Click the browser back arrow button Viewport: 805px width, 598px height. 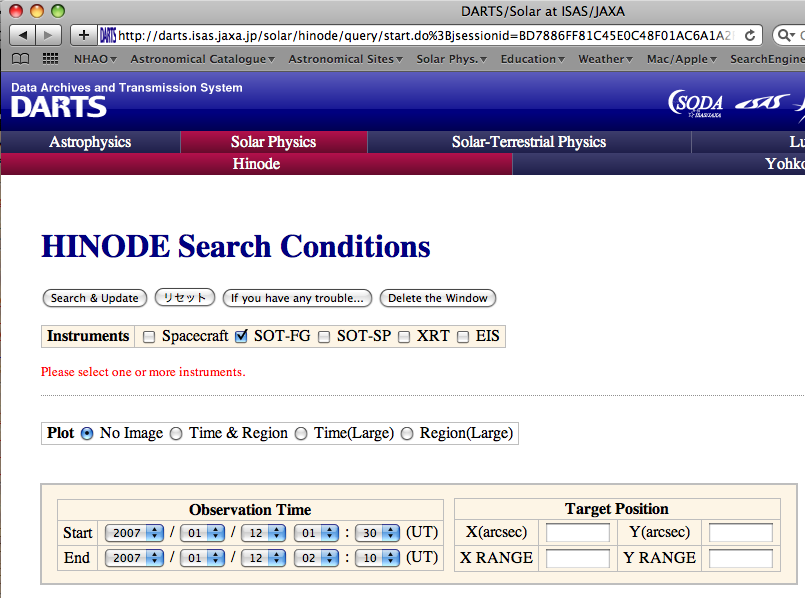coord(23,35)
